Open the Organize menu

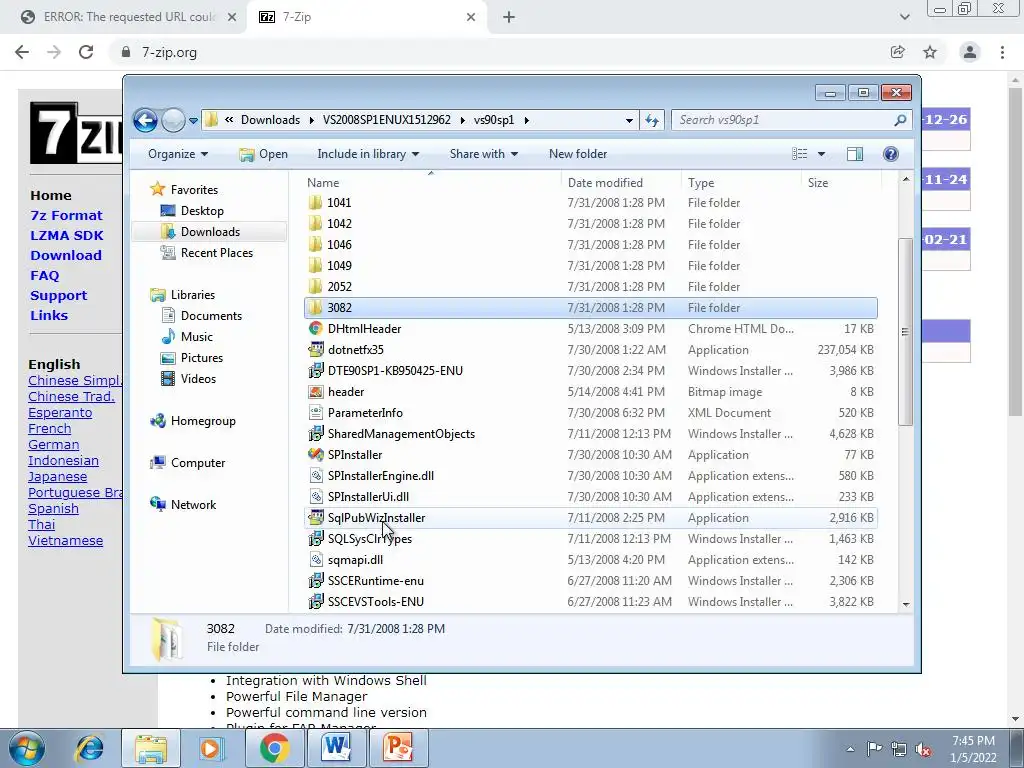pyautogui.click(x=178, y=154)
